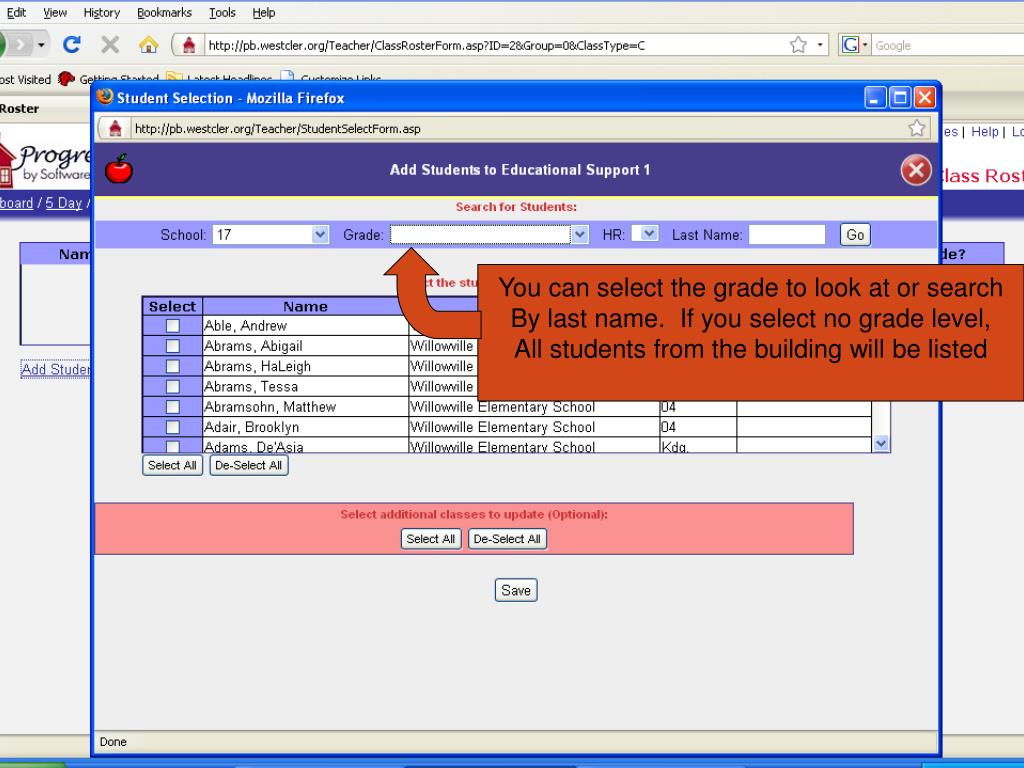Click the main browser URL address field
The image size is (1024, 768).
coord(496,45)
